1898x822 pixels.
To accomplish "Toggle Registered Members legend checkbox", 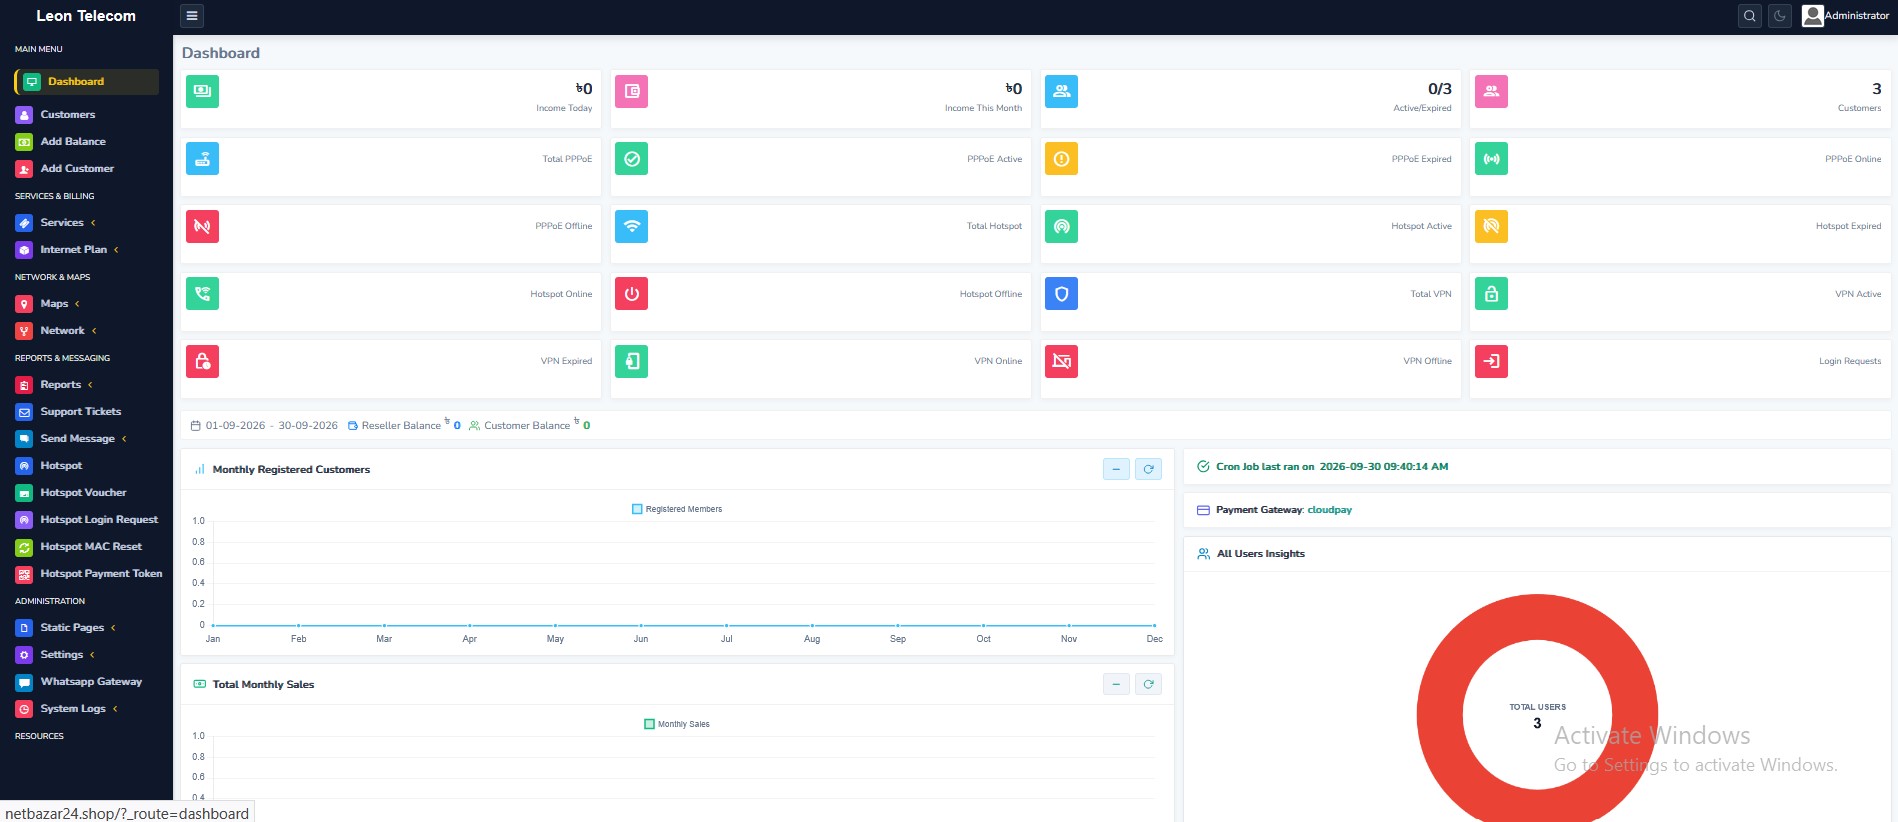I will coord(637,509).
